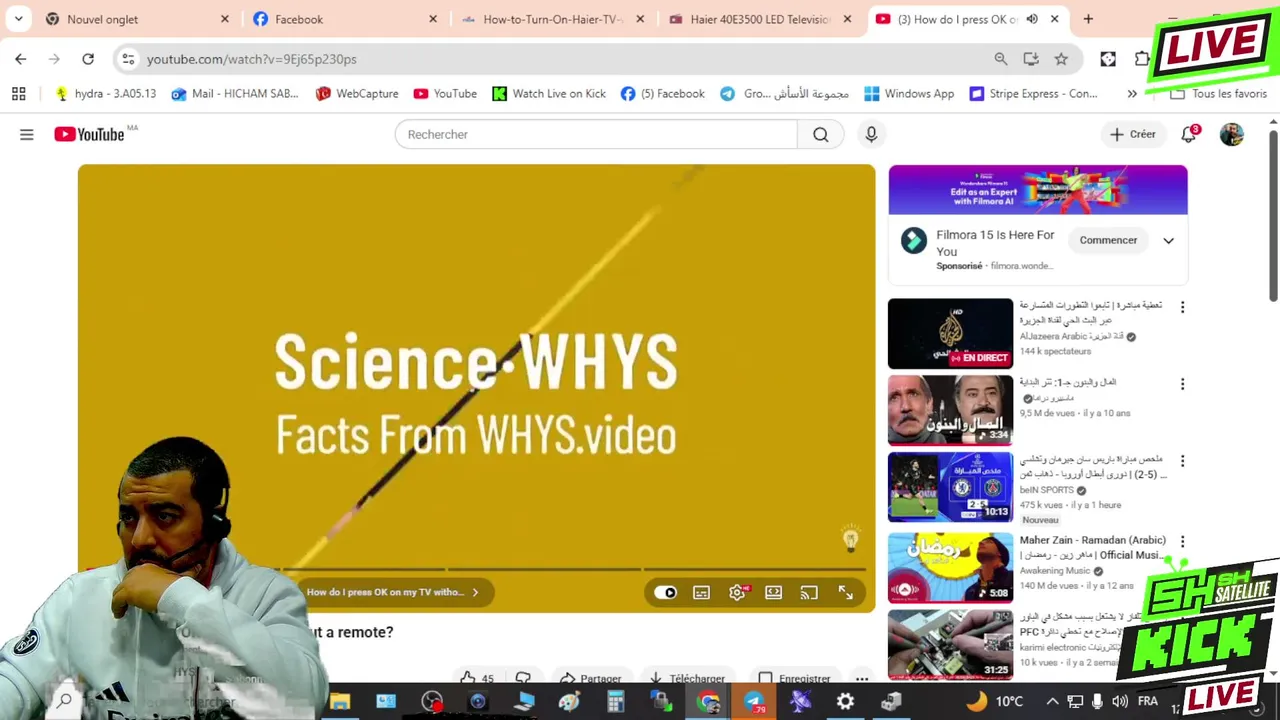
Task: Open the Stripe Express bookmark
Action: [x=1033, y=93]
